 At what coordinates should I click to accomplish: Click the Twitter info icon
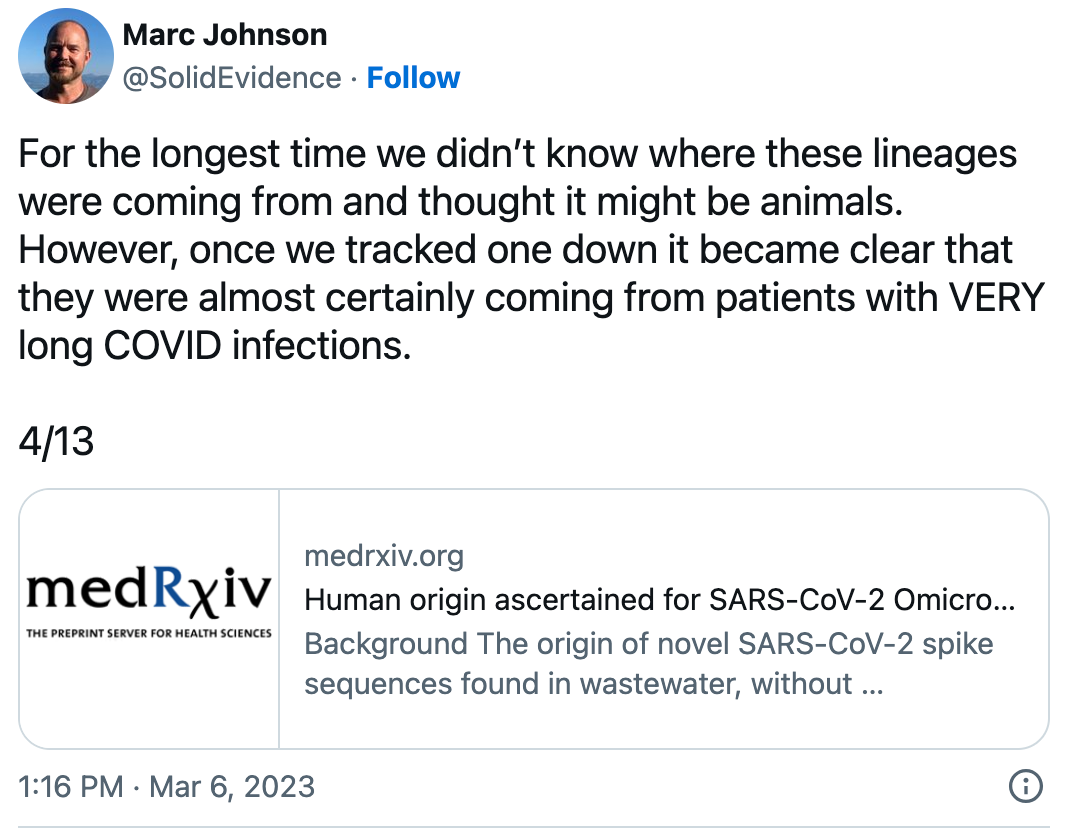click(x=1025, y=786)
